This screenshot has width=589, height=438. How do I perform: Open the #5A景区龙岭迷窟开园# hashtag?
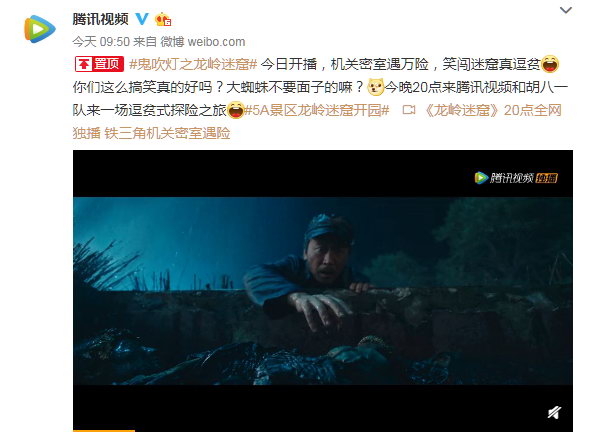317,110
